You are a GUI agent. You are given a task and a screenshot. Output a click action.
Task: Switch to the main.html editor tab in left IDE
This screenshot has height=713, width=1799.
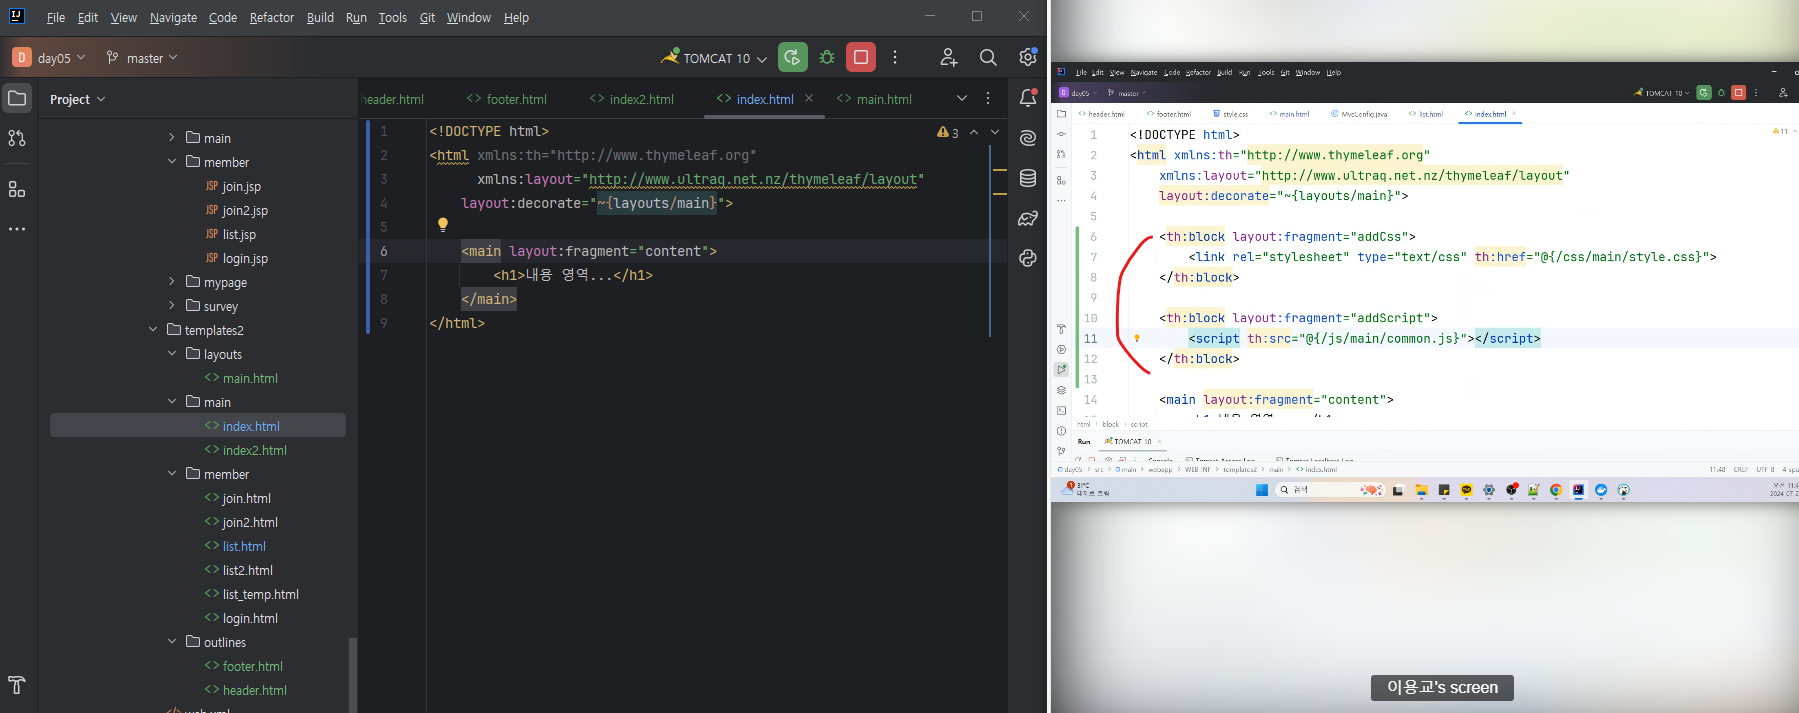click(875, 99)
